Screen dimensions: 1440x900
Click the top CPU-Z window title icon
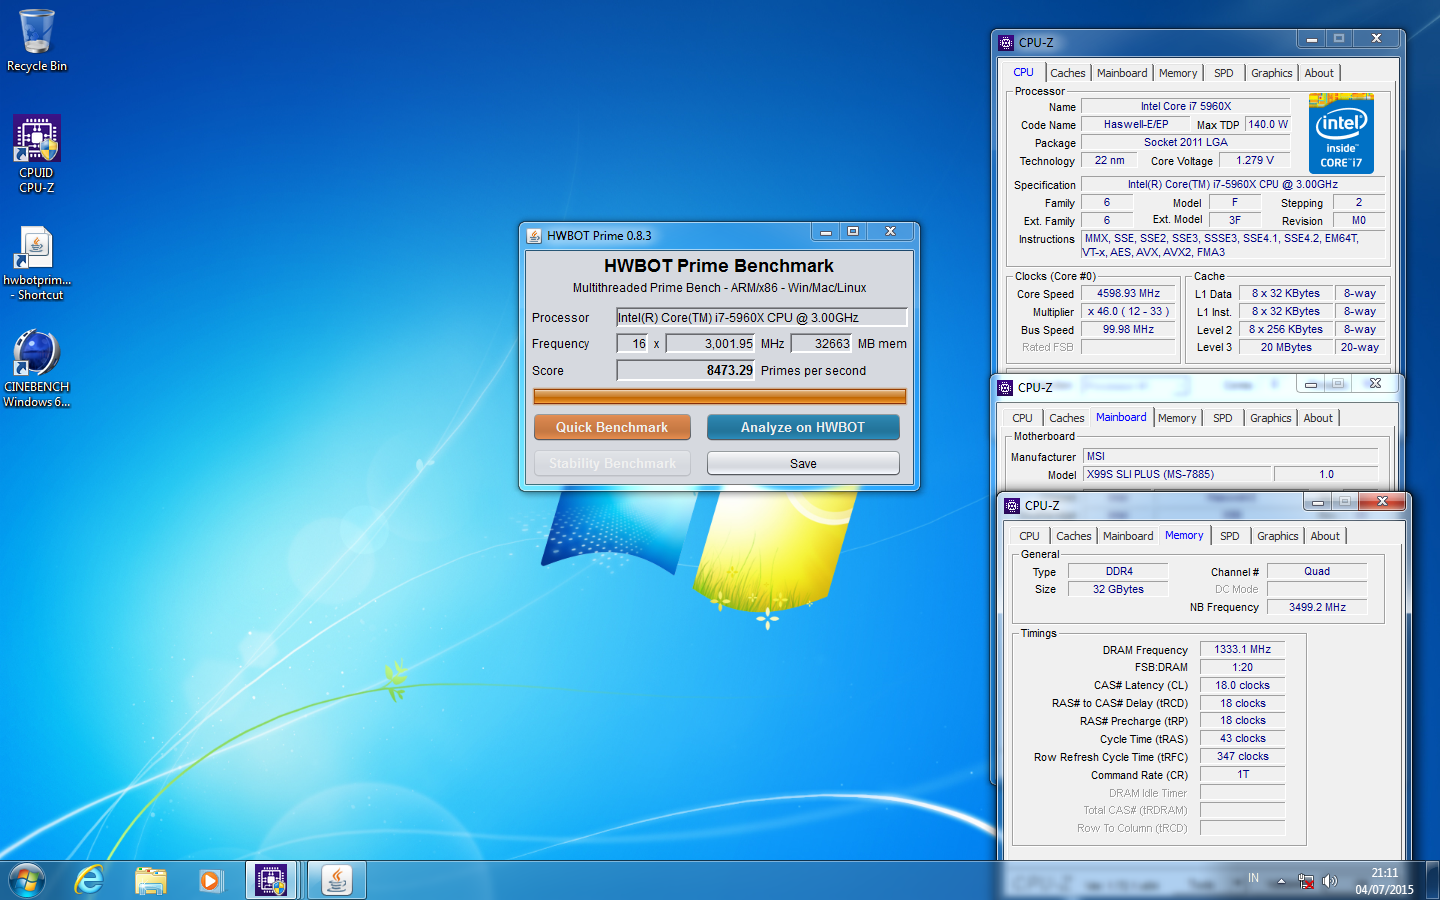pos(1006,43)
